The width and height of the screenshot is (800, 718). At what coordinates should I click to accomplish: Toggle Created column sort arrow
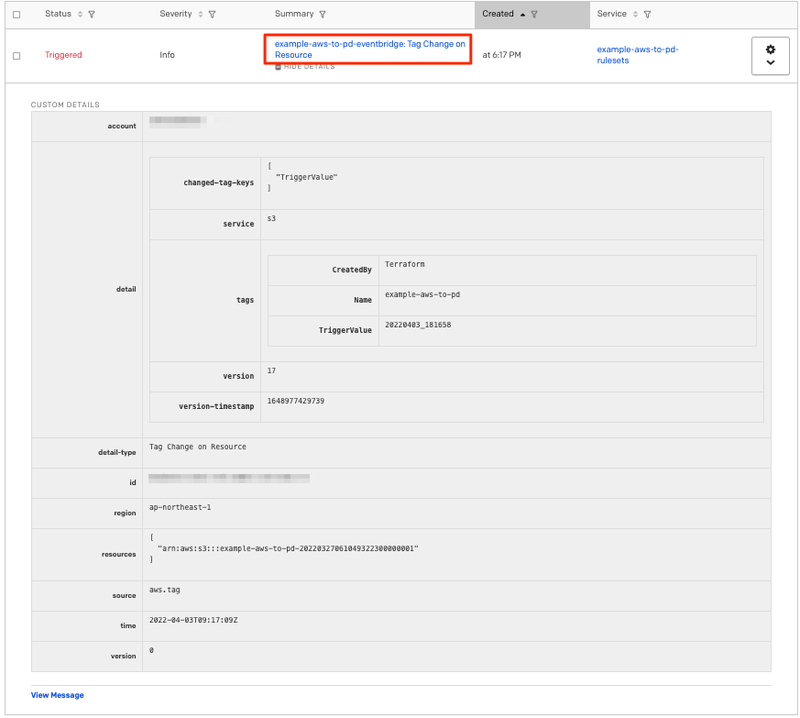[x=522, y=14]
